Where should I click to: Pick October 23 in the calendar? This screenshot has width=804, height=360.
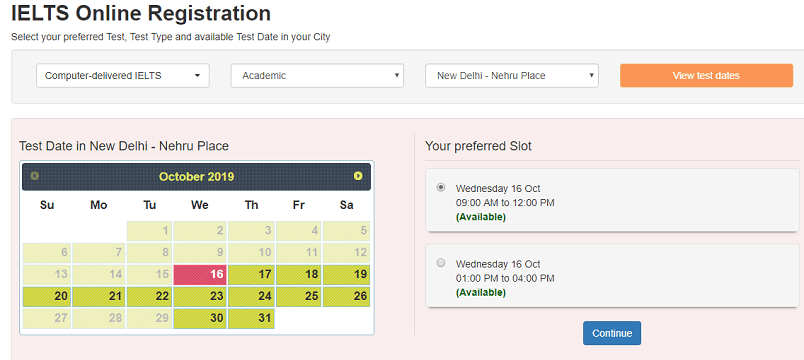pyautogui.click(x=200, y=297)
